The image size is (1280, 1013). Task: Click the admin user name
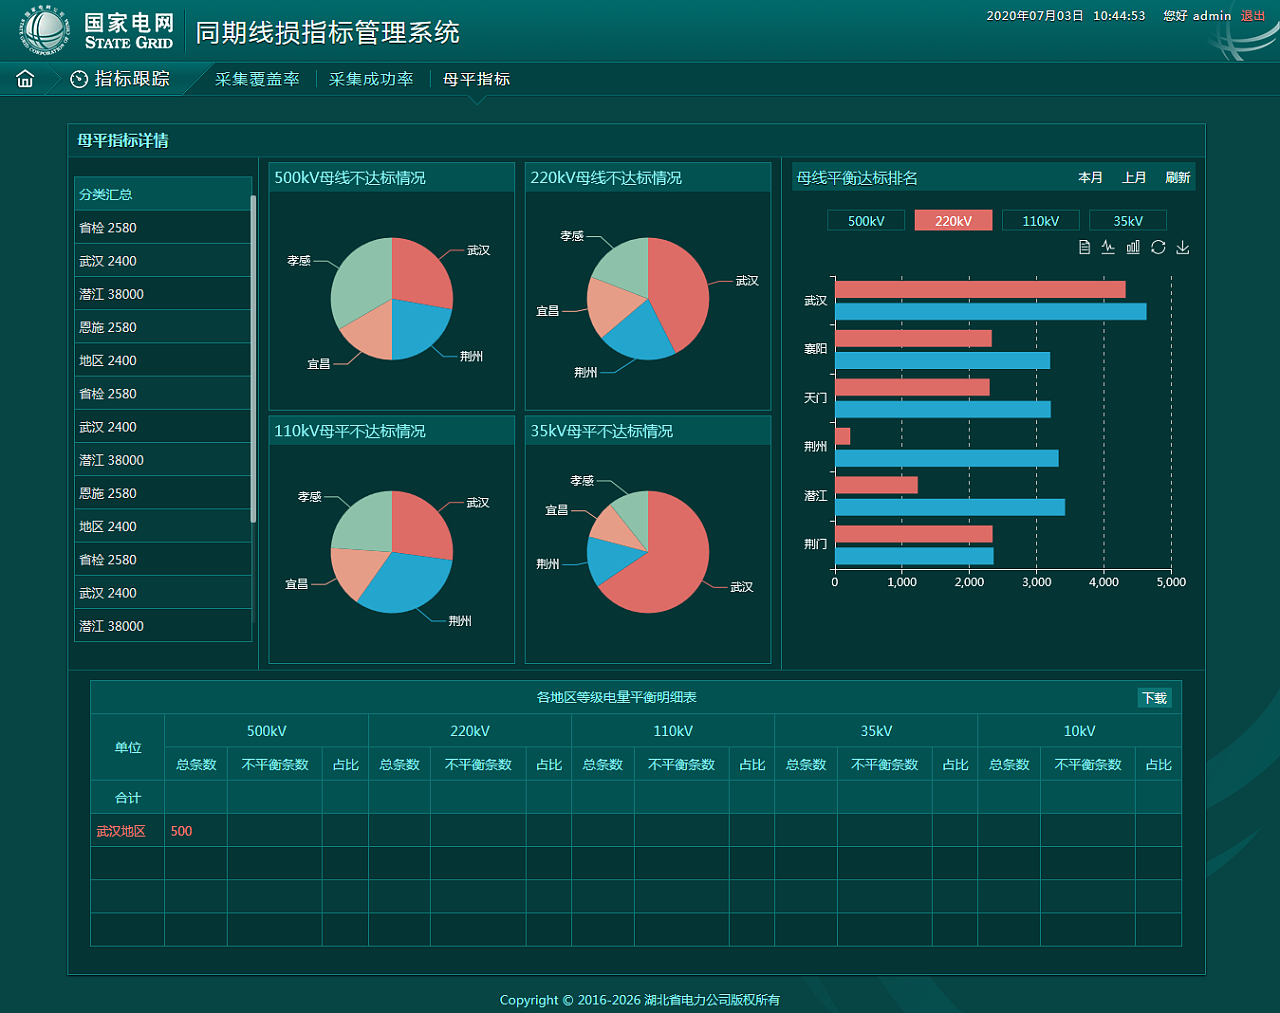tap(1212, 16)
